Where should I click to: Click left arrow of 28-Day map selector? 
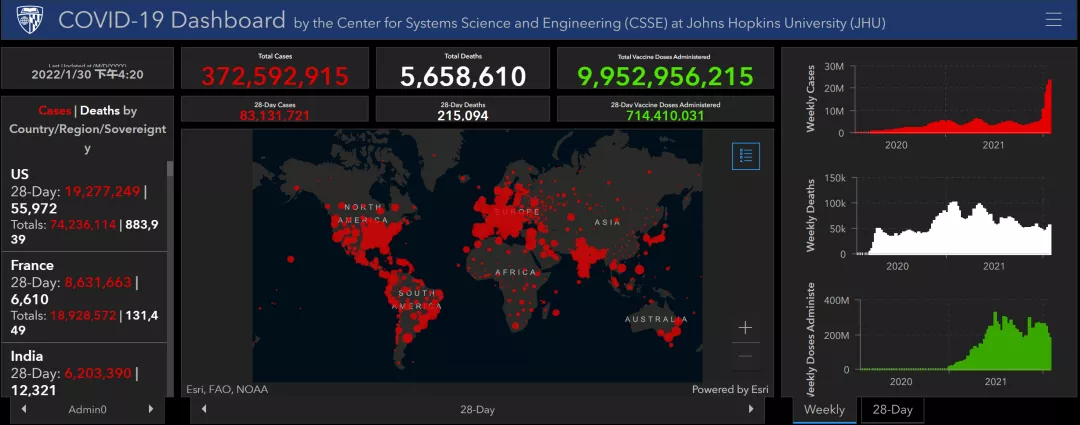pos(204,409)
